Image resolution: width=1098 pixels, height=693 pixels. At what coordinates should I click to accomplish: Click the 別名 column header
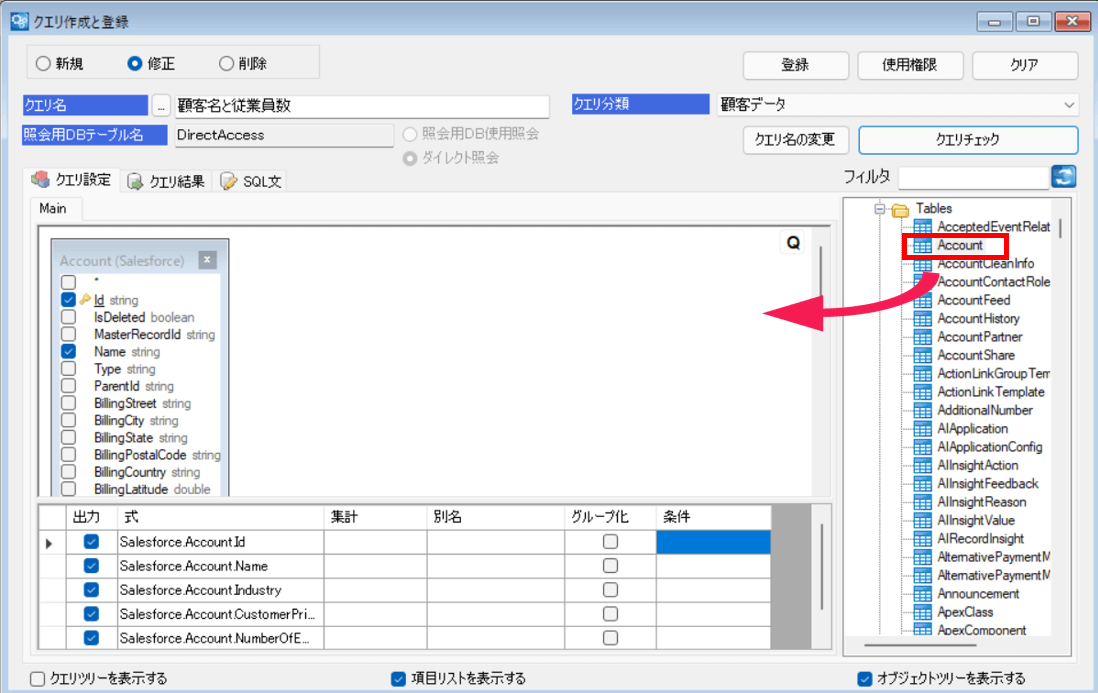click(x=496, y=517)
